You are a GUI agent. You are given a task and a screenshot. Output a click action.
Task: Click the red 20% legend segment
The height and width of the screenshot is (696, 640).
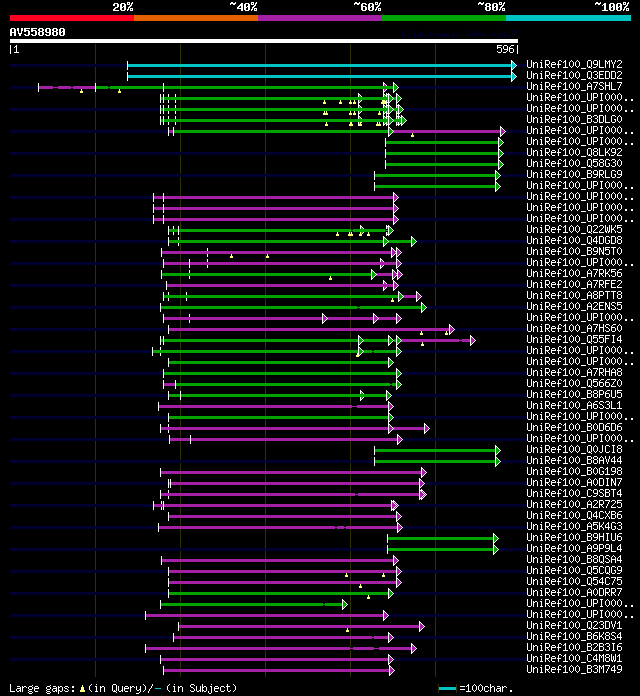tap(72, 18)
